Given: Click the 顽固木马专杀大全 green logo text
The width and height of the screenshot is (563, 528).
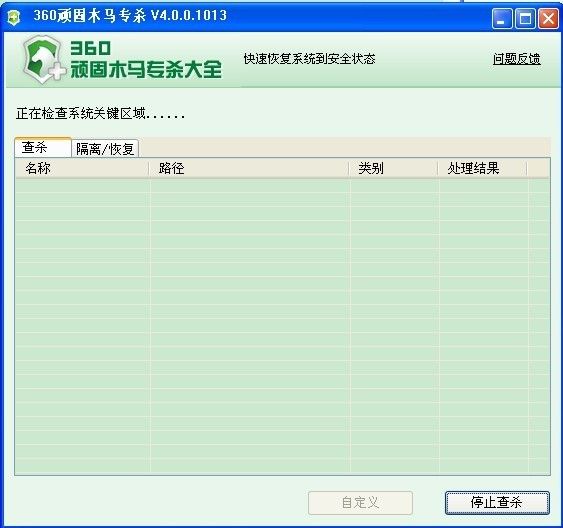Looking at the screenshot, I should [146, 69].
